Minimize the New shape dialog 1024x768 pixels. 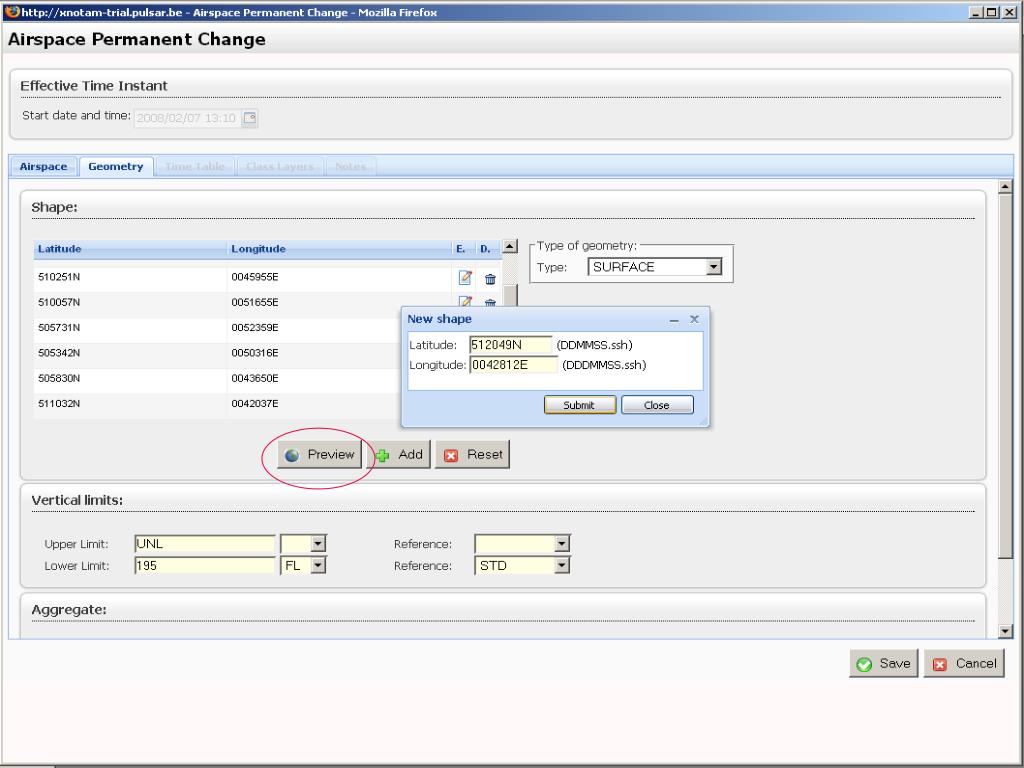coord(674,319)
